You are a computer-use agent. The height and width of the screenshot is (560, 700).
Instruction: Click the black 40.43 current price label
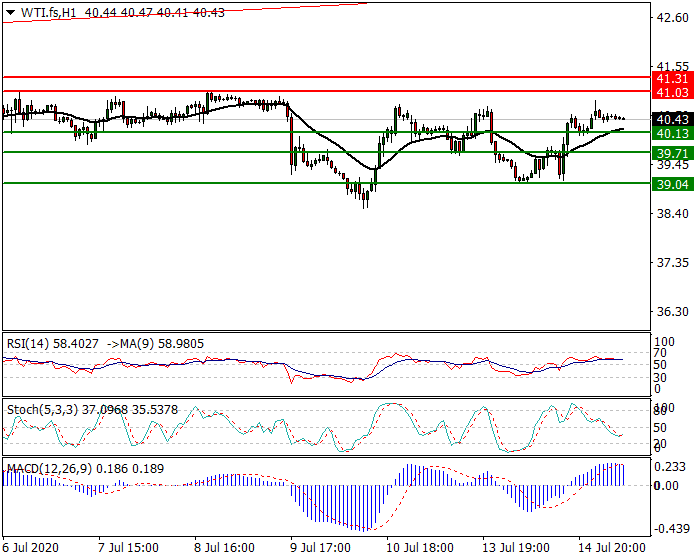tap(673, 120)
